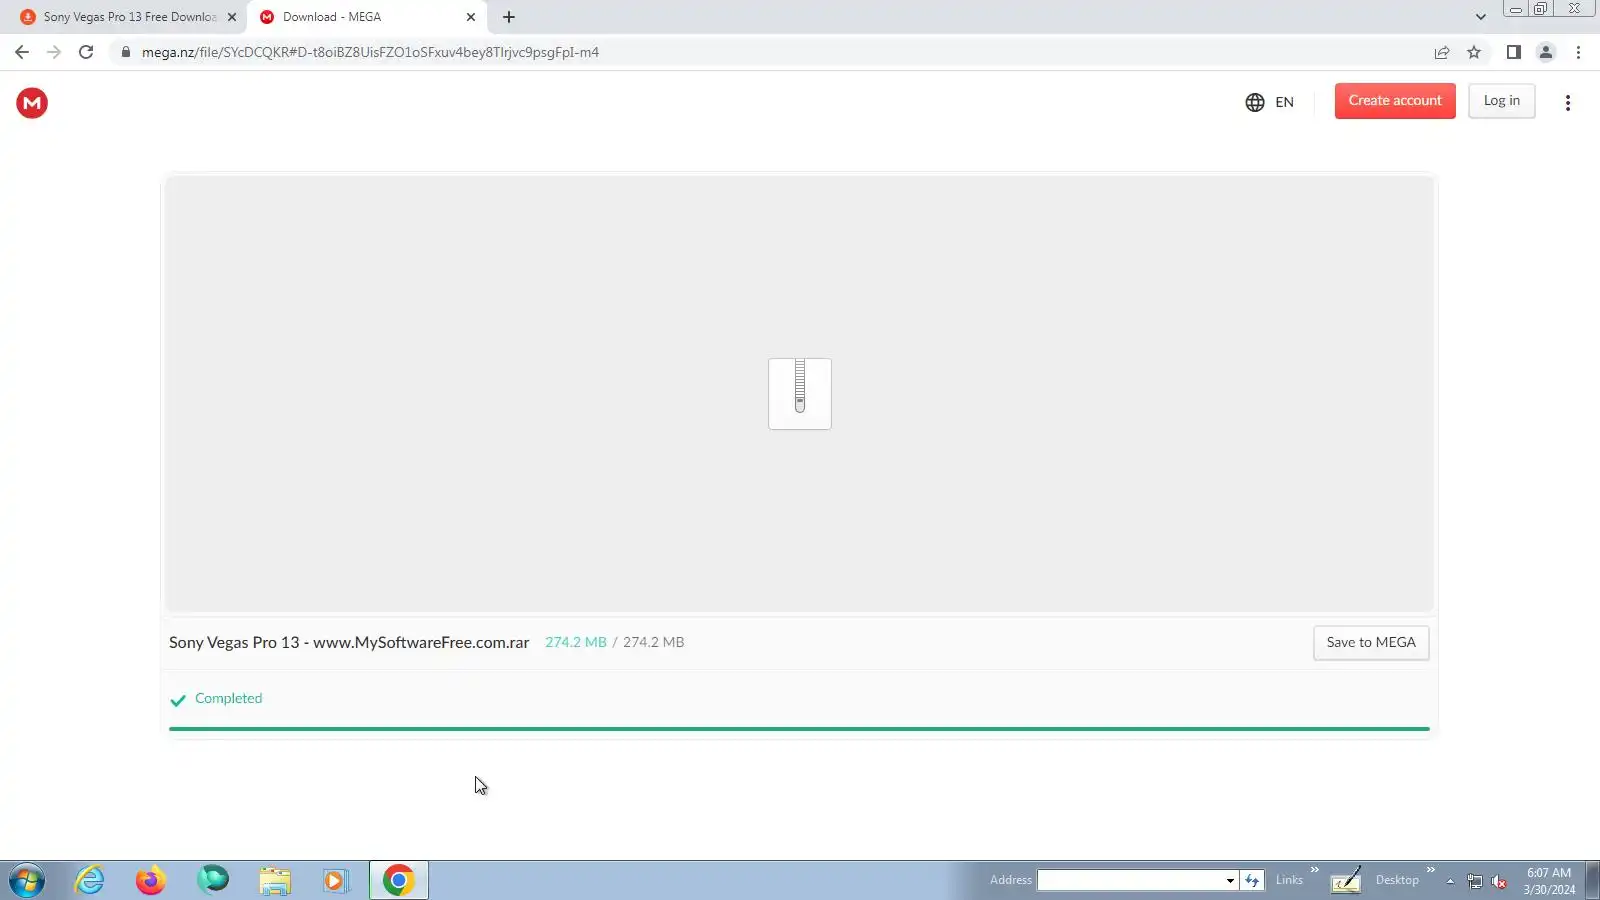The height and width of the screenshot is (900, 1600).
Task: Click the taskbar Address input field
Action: (1130, 880)
